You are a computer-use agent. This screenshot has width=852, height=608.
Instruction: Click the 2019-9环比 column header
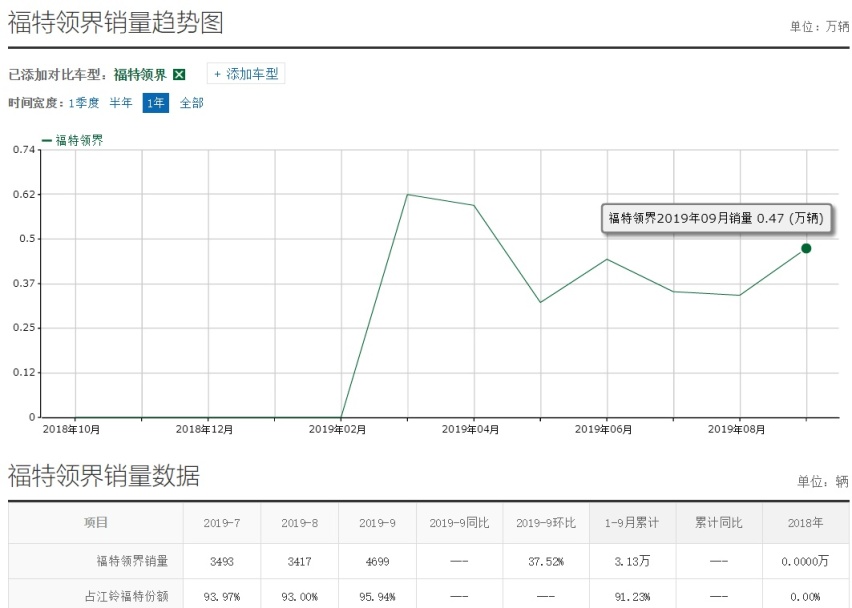[x=546, y=523]
